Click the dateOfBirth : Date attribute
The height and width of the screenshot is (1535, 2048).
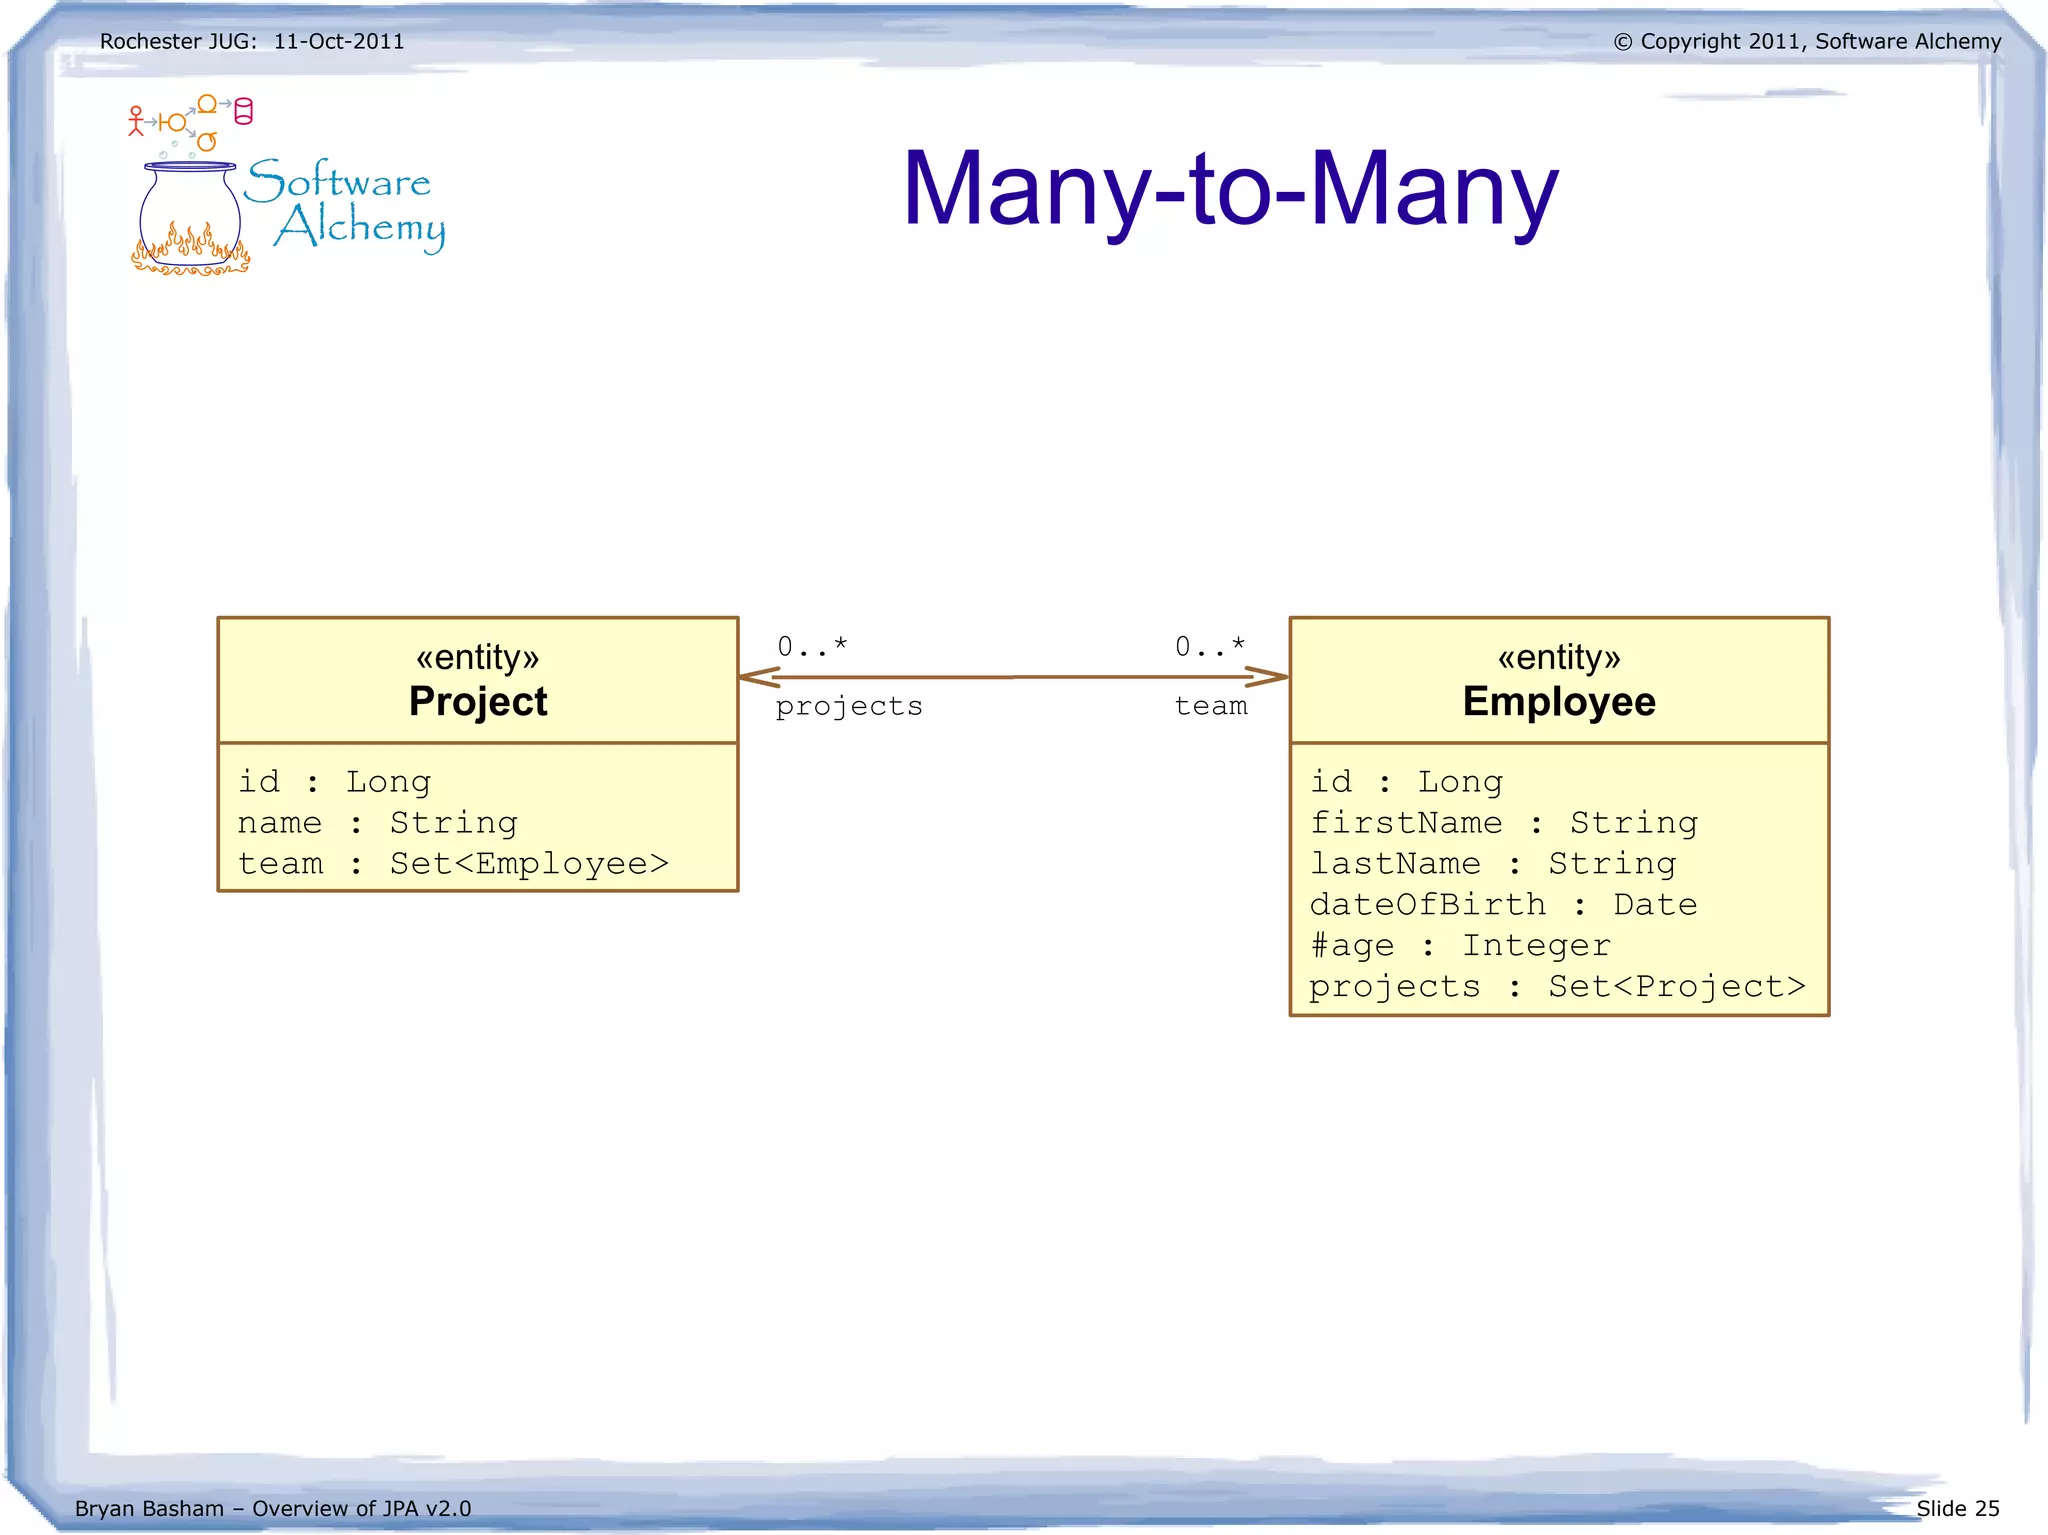(1503, 904)
